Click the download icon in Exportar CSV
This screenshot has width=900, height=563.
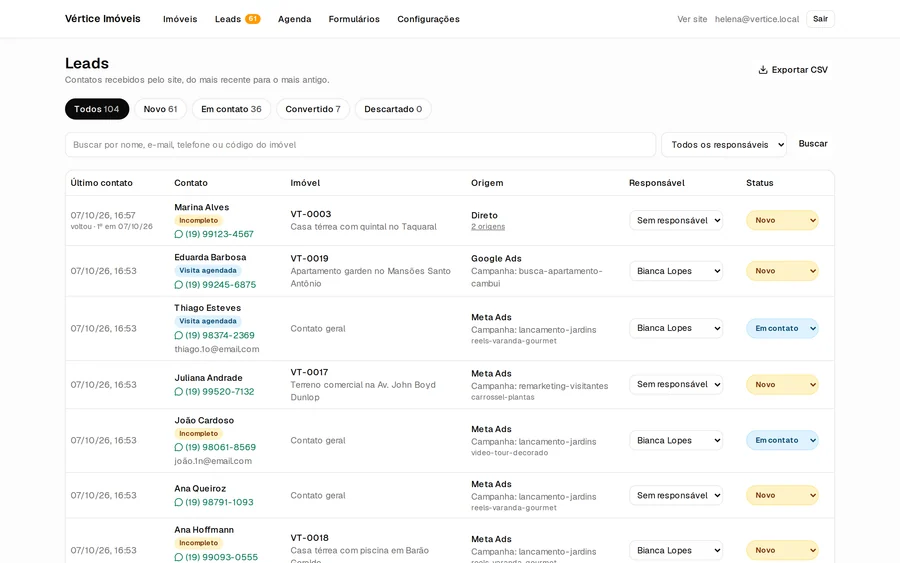click(763, 70)
